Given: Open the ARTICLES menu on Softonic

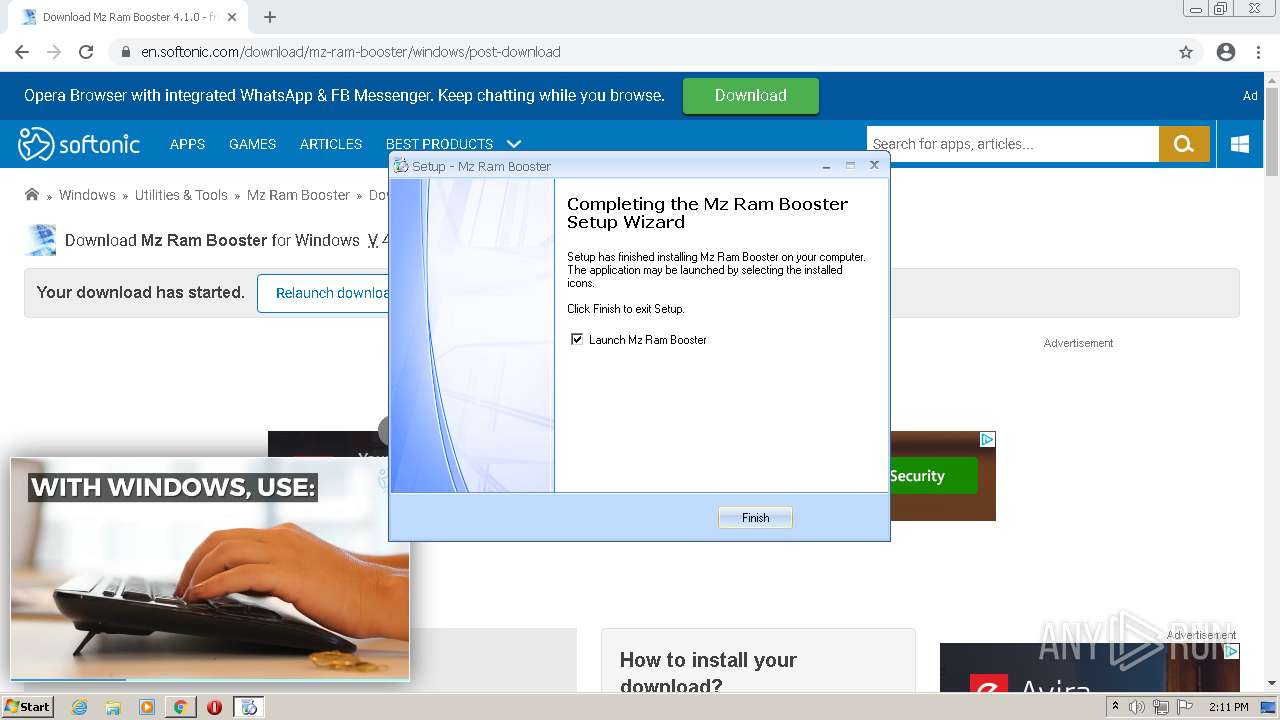Looking at the screenshot, I should (x=331, y=144).
